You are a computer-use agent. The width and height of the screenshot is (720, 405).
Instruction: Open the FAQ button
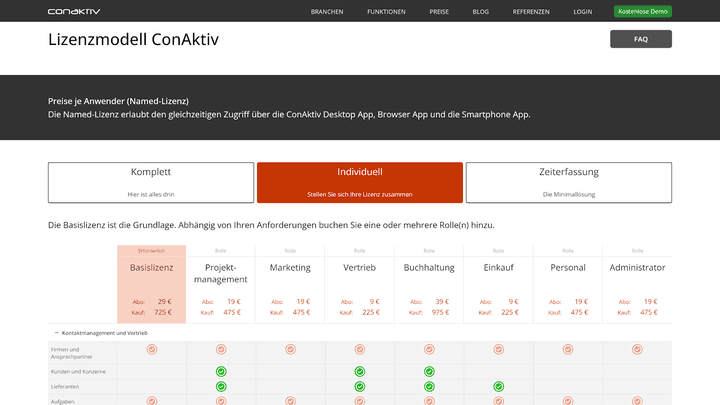coord(641,39)
